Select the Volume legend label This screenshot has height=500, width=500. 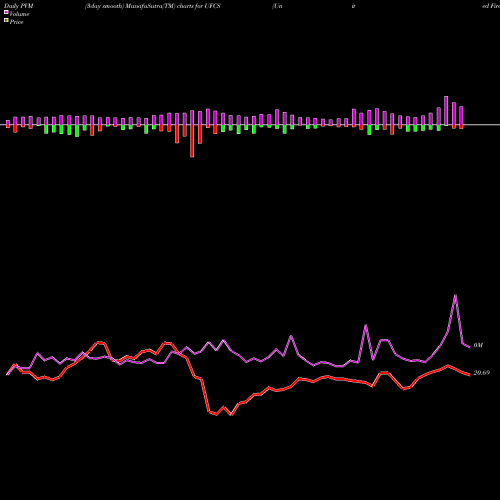(x=19, y=14)
